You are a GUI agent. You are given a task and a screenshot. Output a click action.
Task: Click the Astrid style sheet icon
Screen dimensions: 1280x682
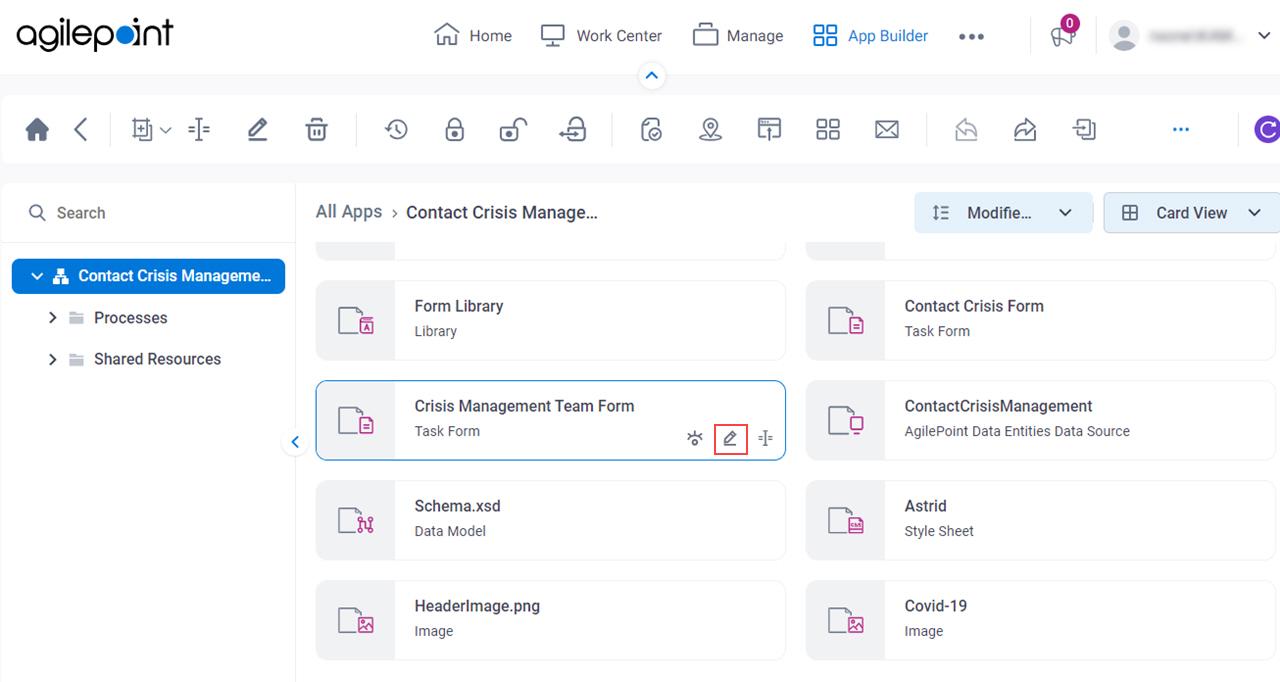tap(845, 520)
